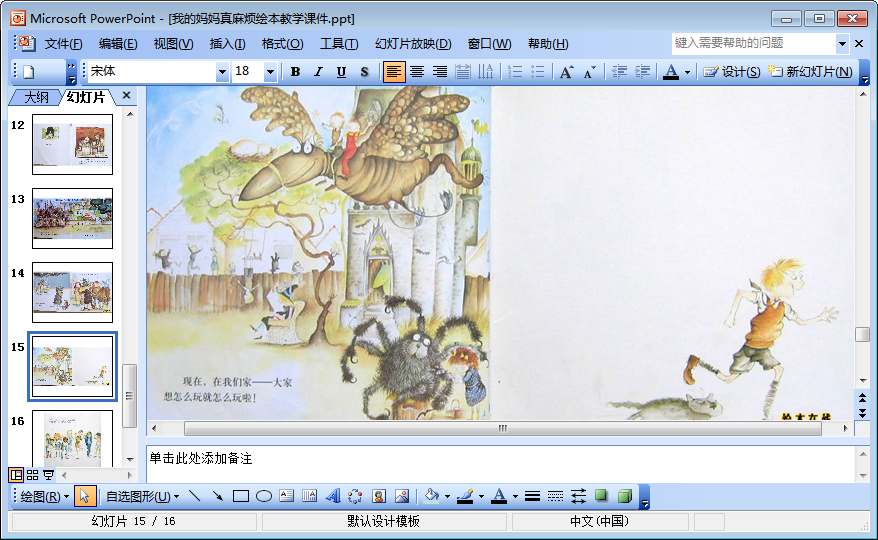Apply fill color with paint bucket
878x540 pixels.
pos(431,496)
